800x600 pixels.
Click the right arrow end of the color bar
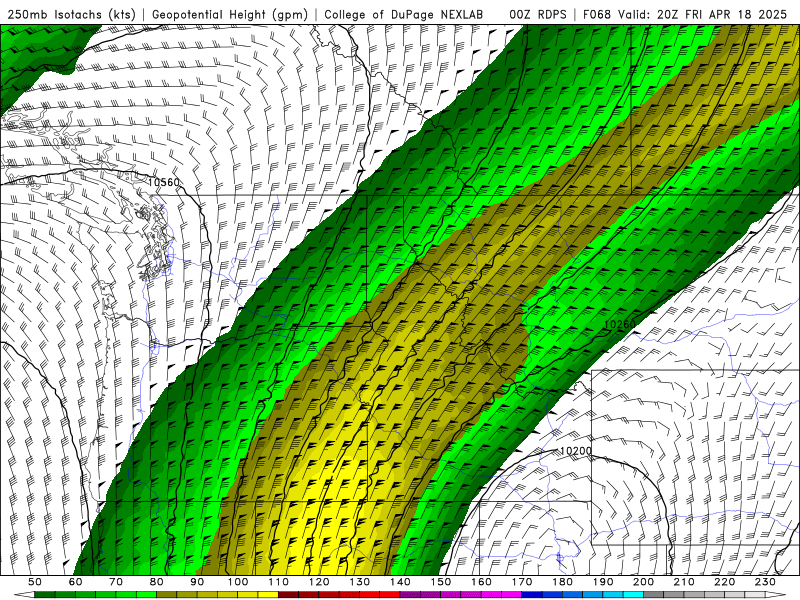(x=776, y=595)
